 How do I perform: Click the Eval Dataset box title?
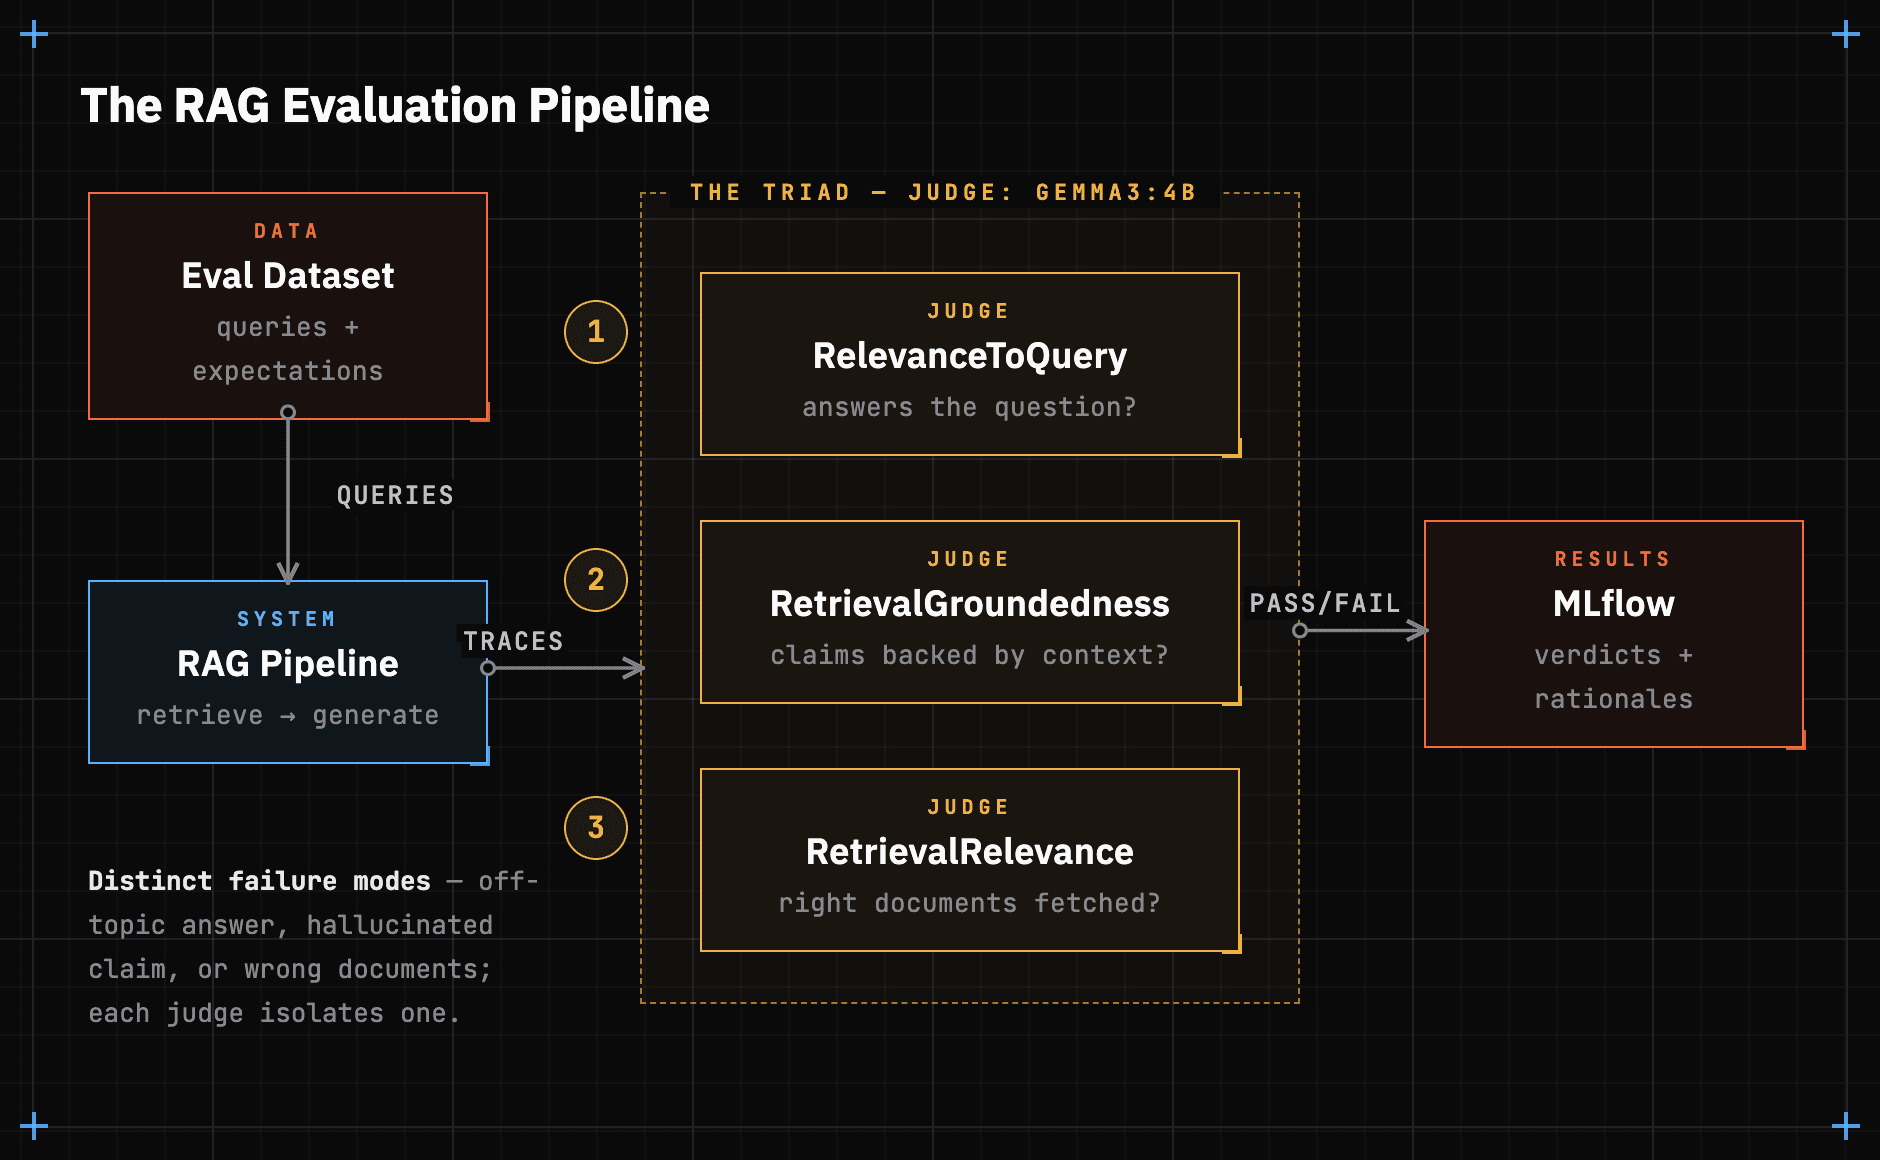288,276
